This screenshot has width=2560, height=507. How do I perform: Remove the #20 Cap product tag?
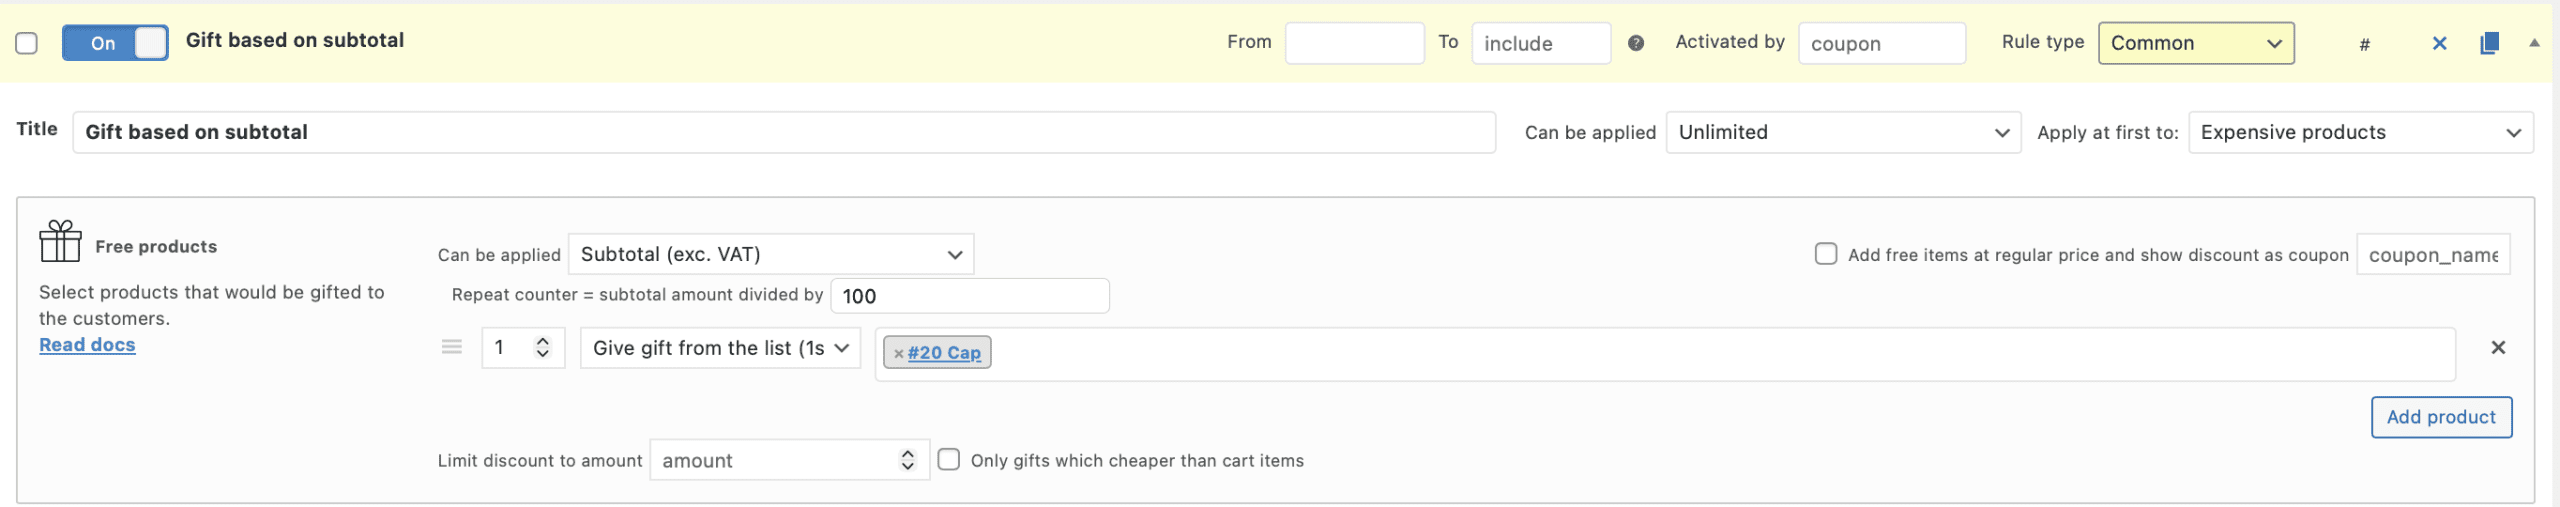click(x=898, y=353)
